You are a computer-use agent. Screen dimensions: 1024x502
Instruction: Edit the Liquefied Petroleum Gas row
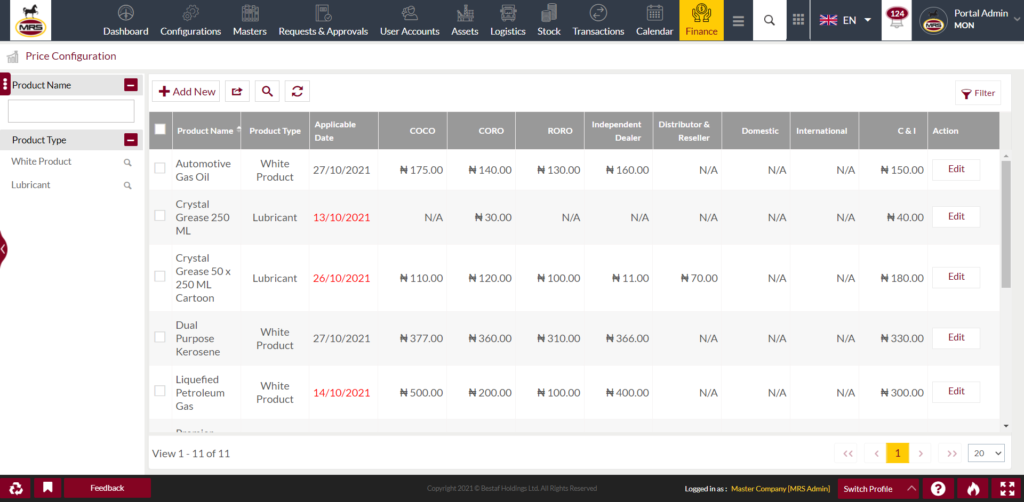[x=956, y=392]
